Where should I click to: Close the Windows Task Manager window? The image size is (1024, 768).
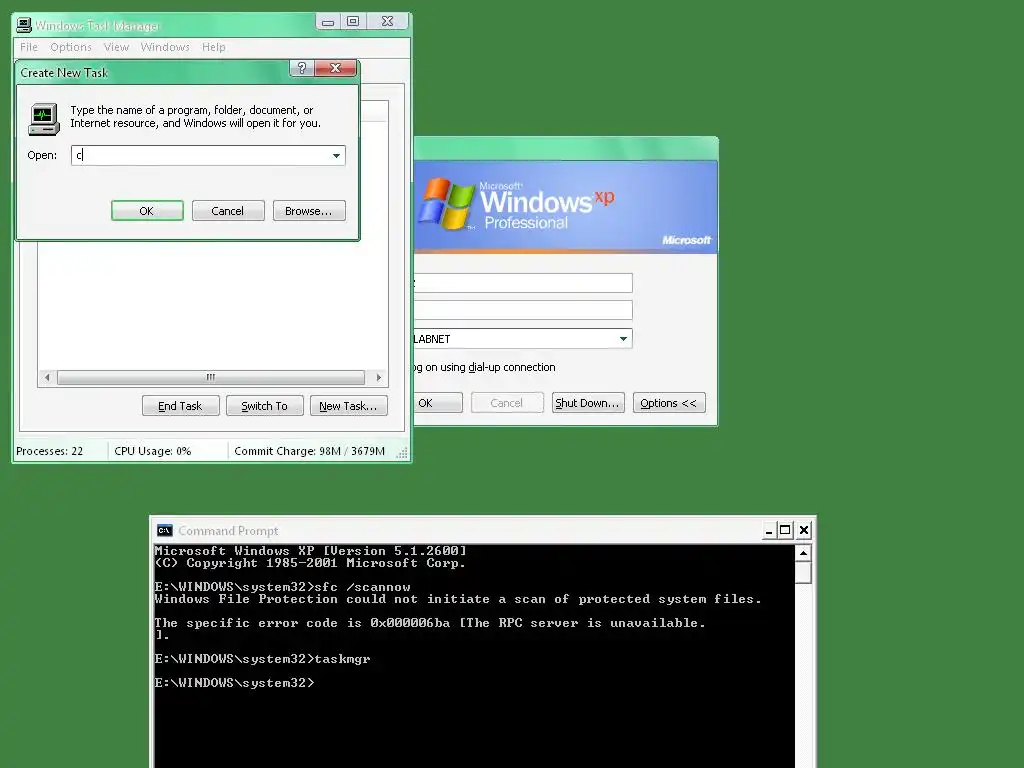(387, 22)
